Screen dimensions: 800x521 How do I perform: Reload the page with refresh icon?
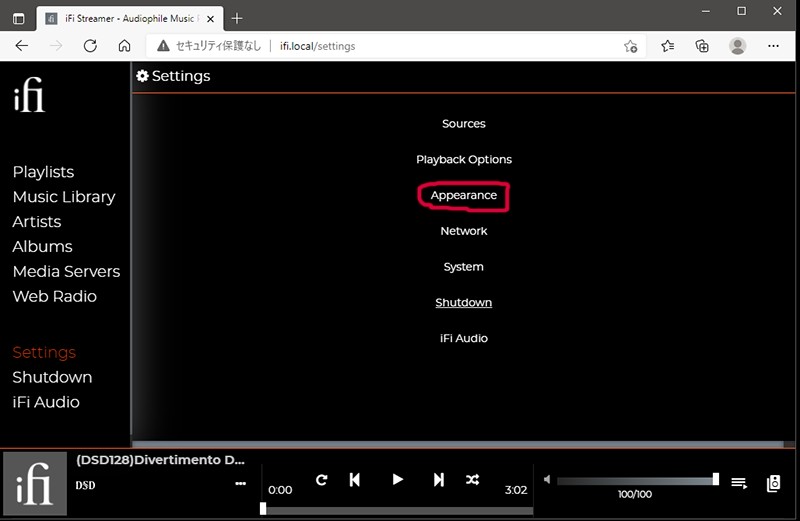(90, 46)
